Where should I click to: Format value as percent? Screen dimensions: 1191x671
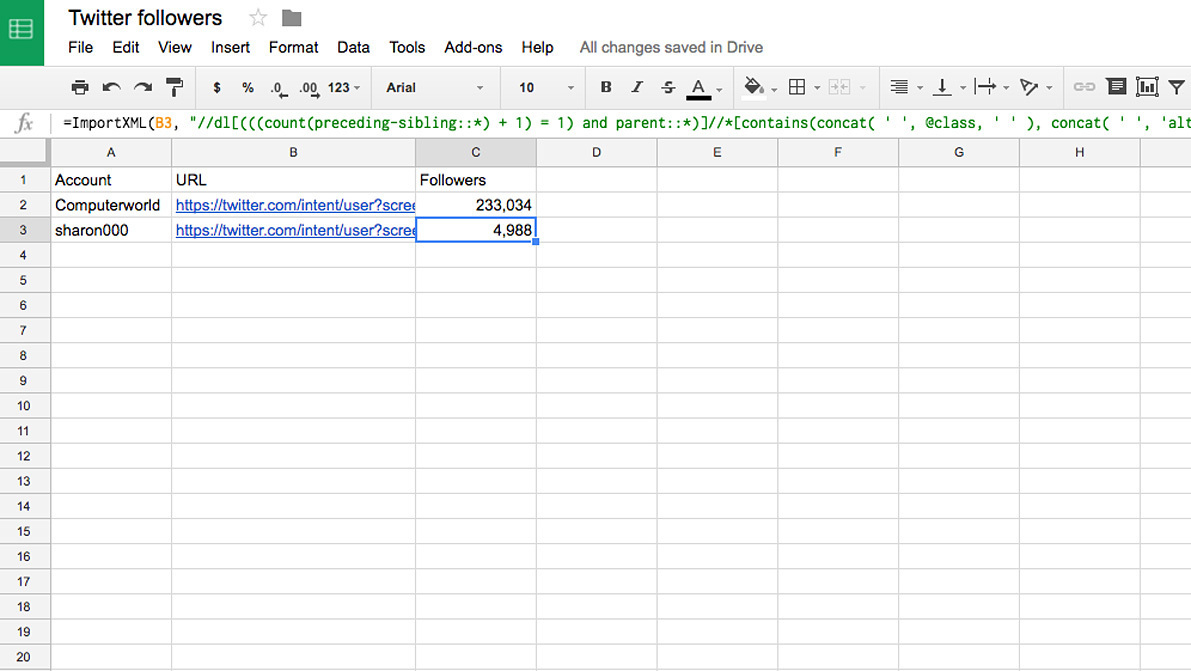246,88
